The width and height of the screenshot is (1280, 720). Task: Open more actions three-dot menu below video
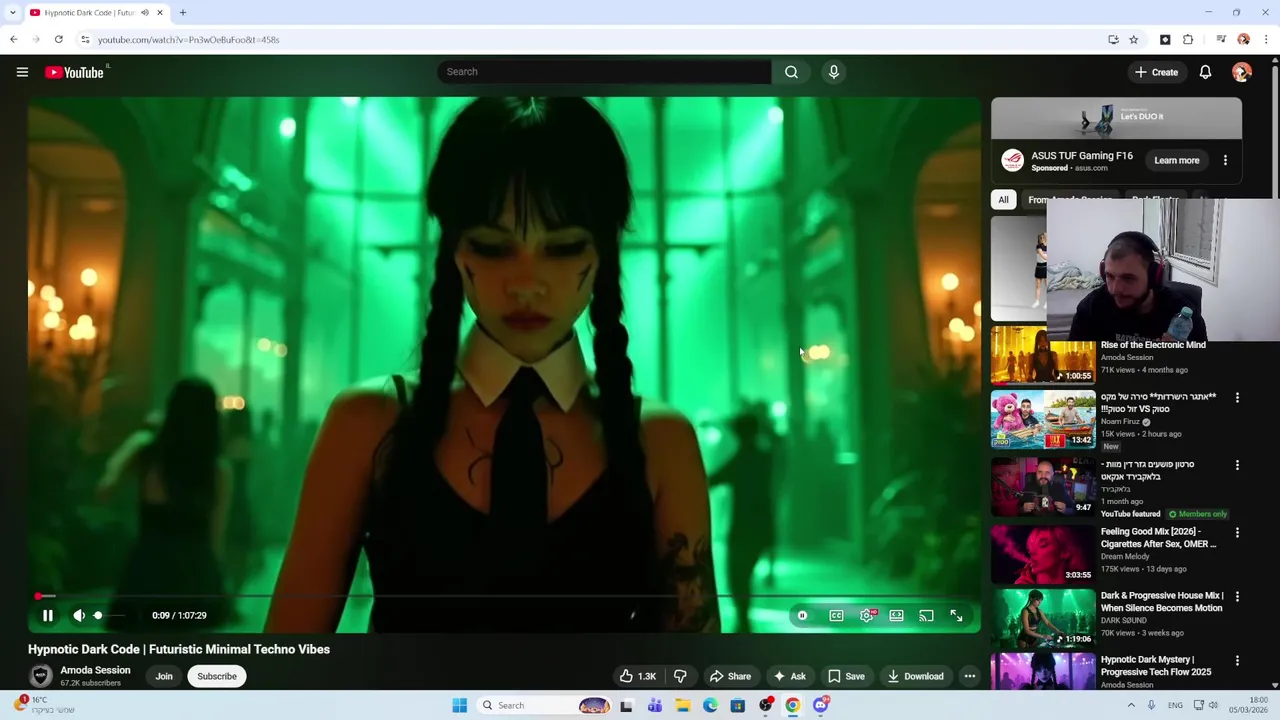point(969,676)
